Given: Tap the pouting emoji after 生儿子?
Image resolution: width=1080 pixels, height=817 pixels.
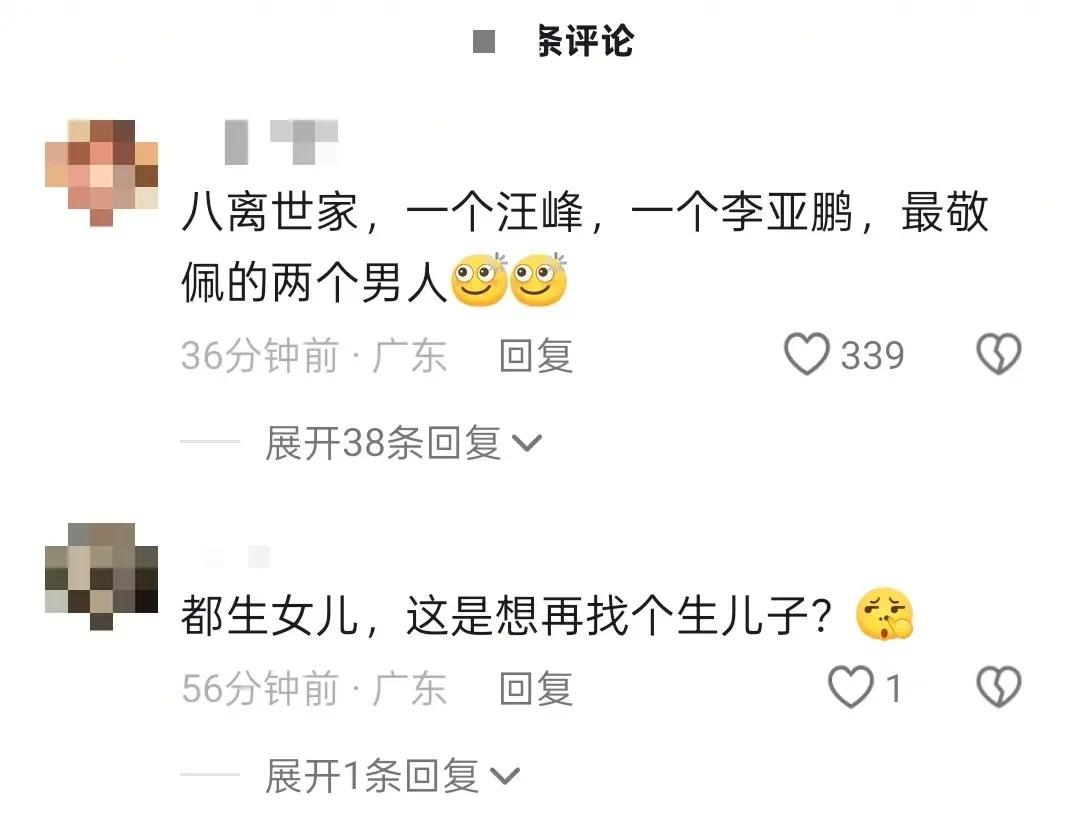Looking at the screenshot, I should click(884, 614).
